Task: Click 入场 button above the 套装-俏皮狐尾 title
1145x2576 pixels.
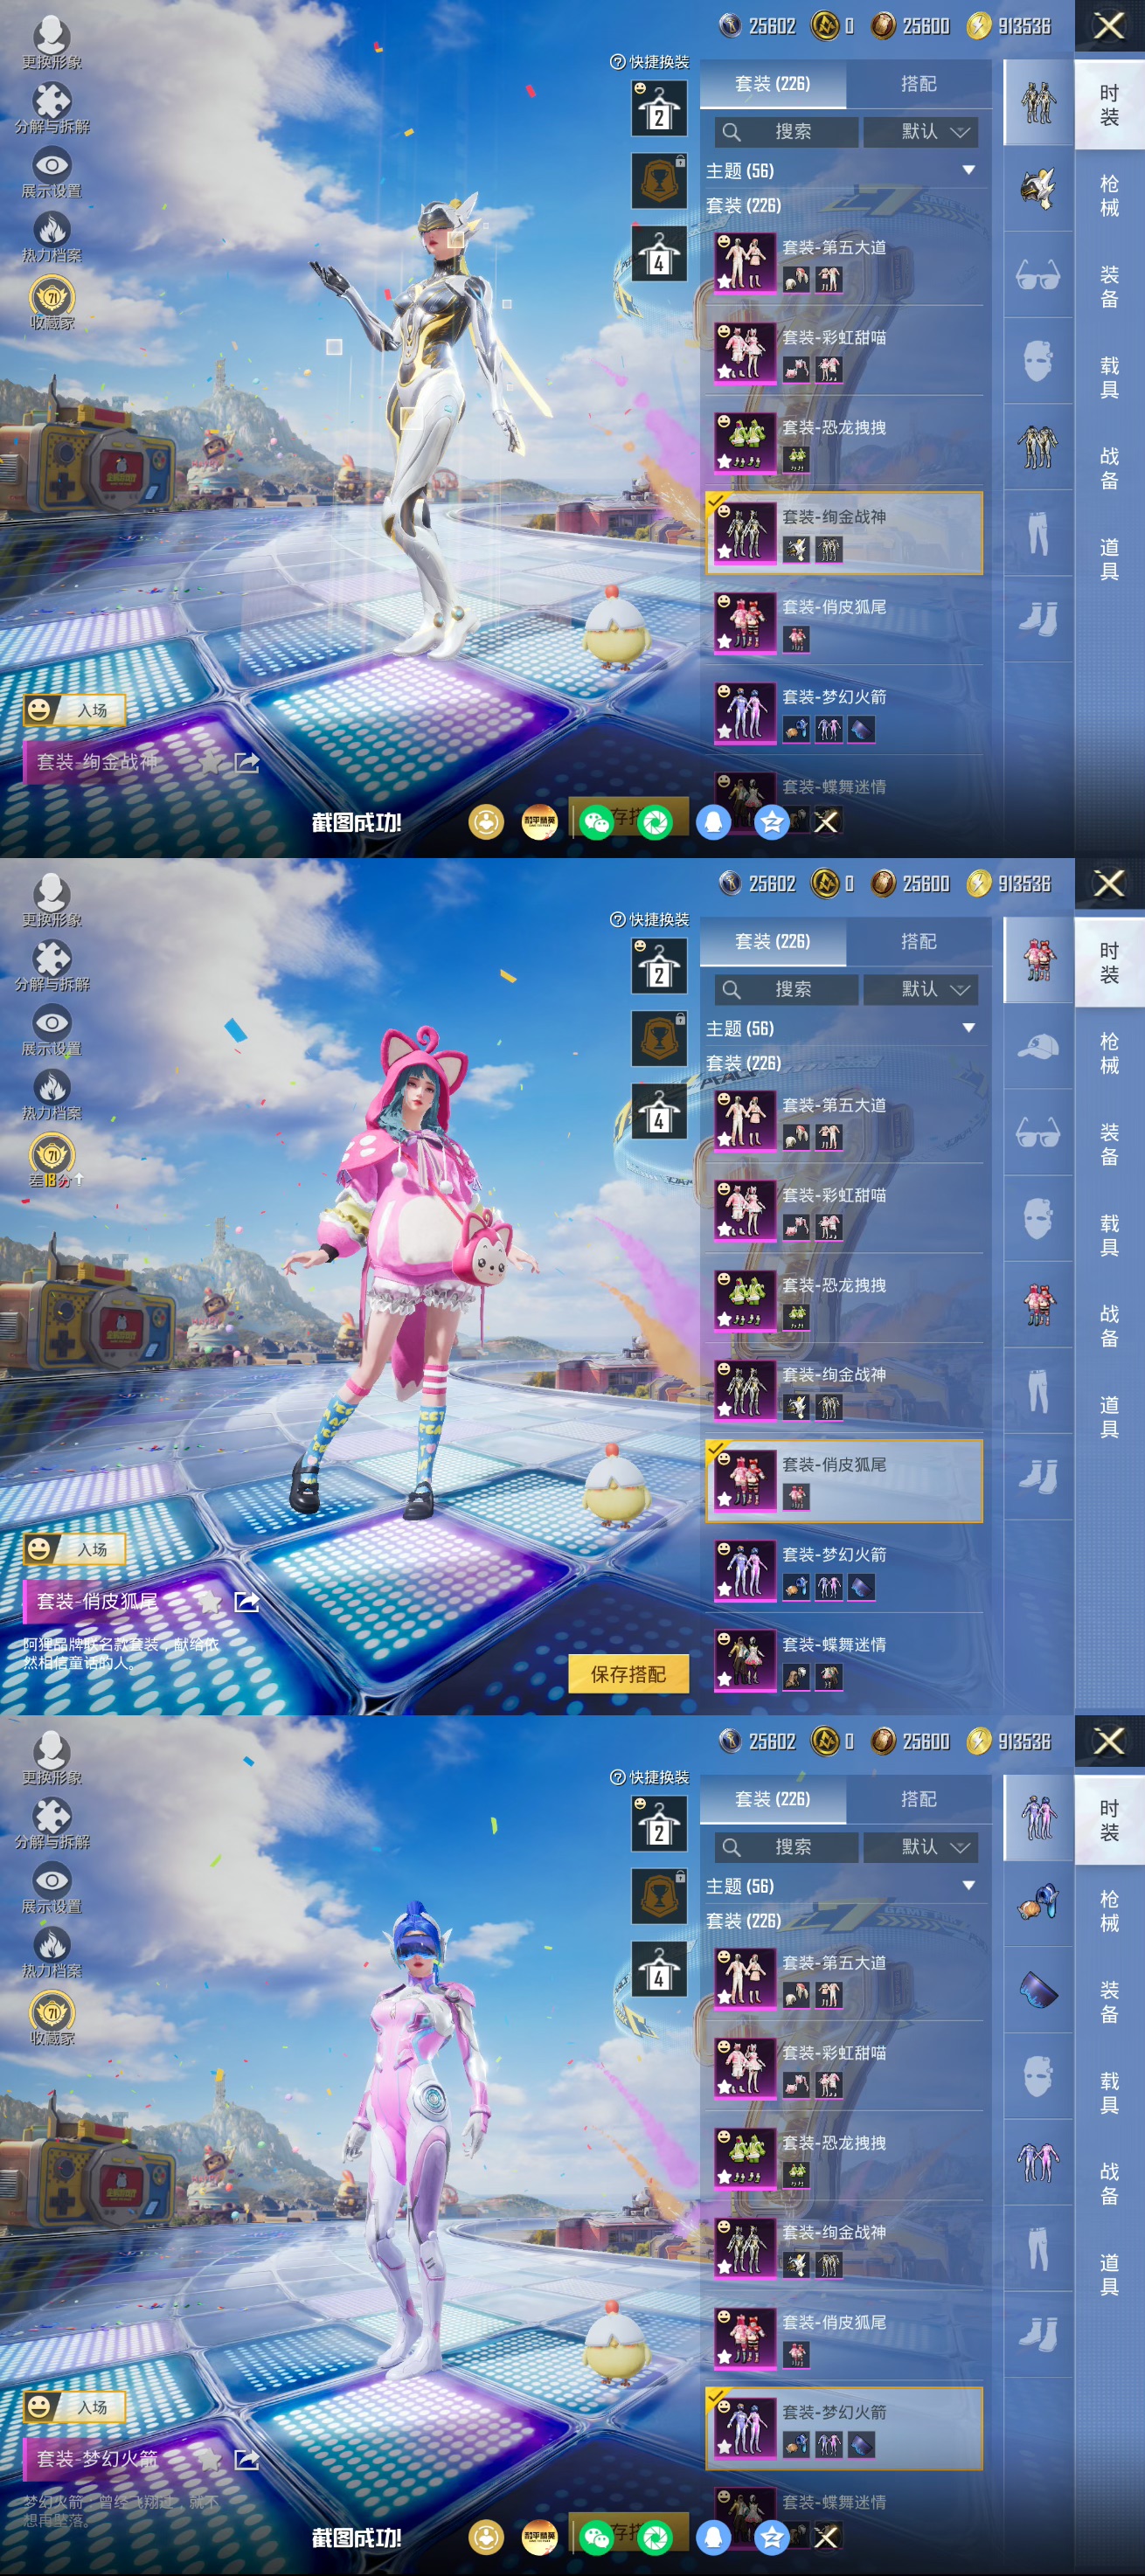Action: click(x=76, y=1549)
